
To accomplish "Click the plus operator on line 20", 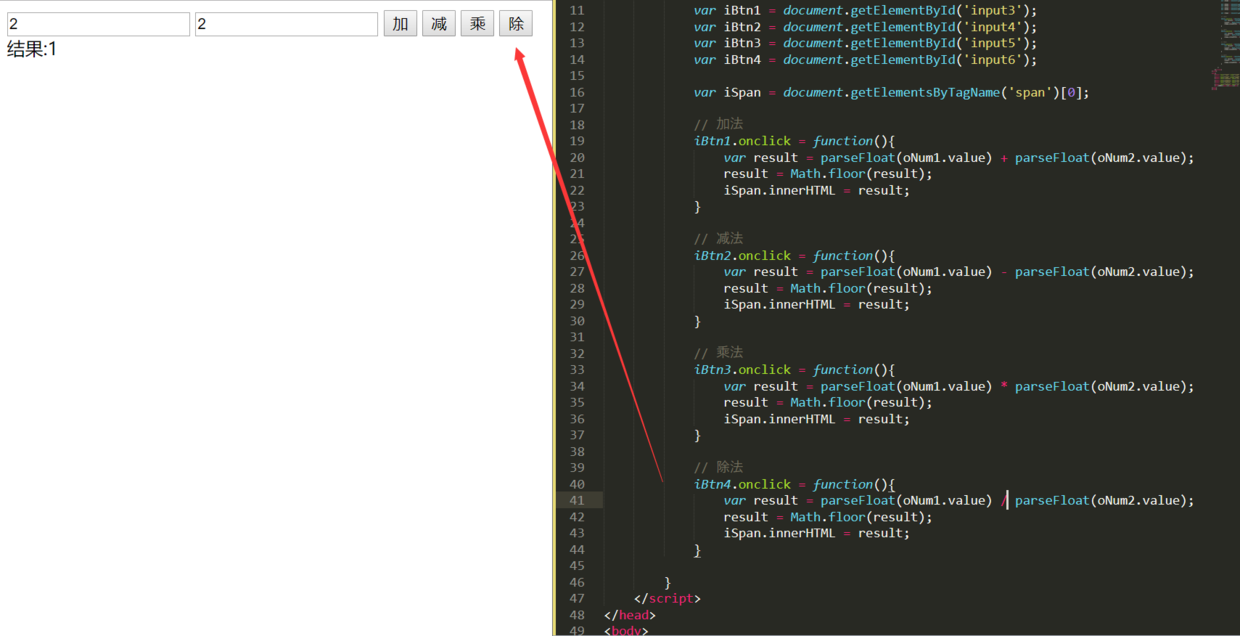I will point(1004,157).
